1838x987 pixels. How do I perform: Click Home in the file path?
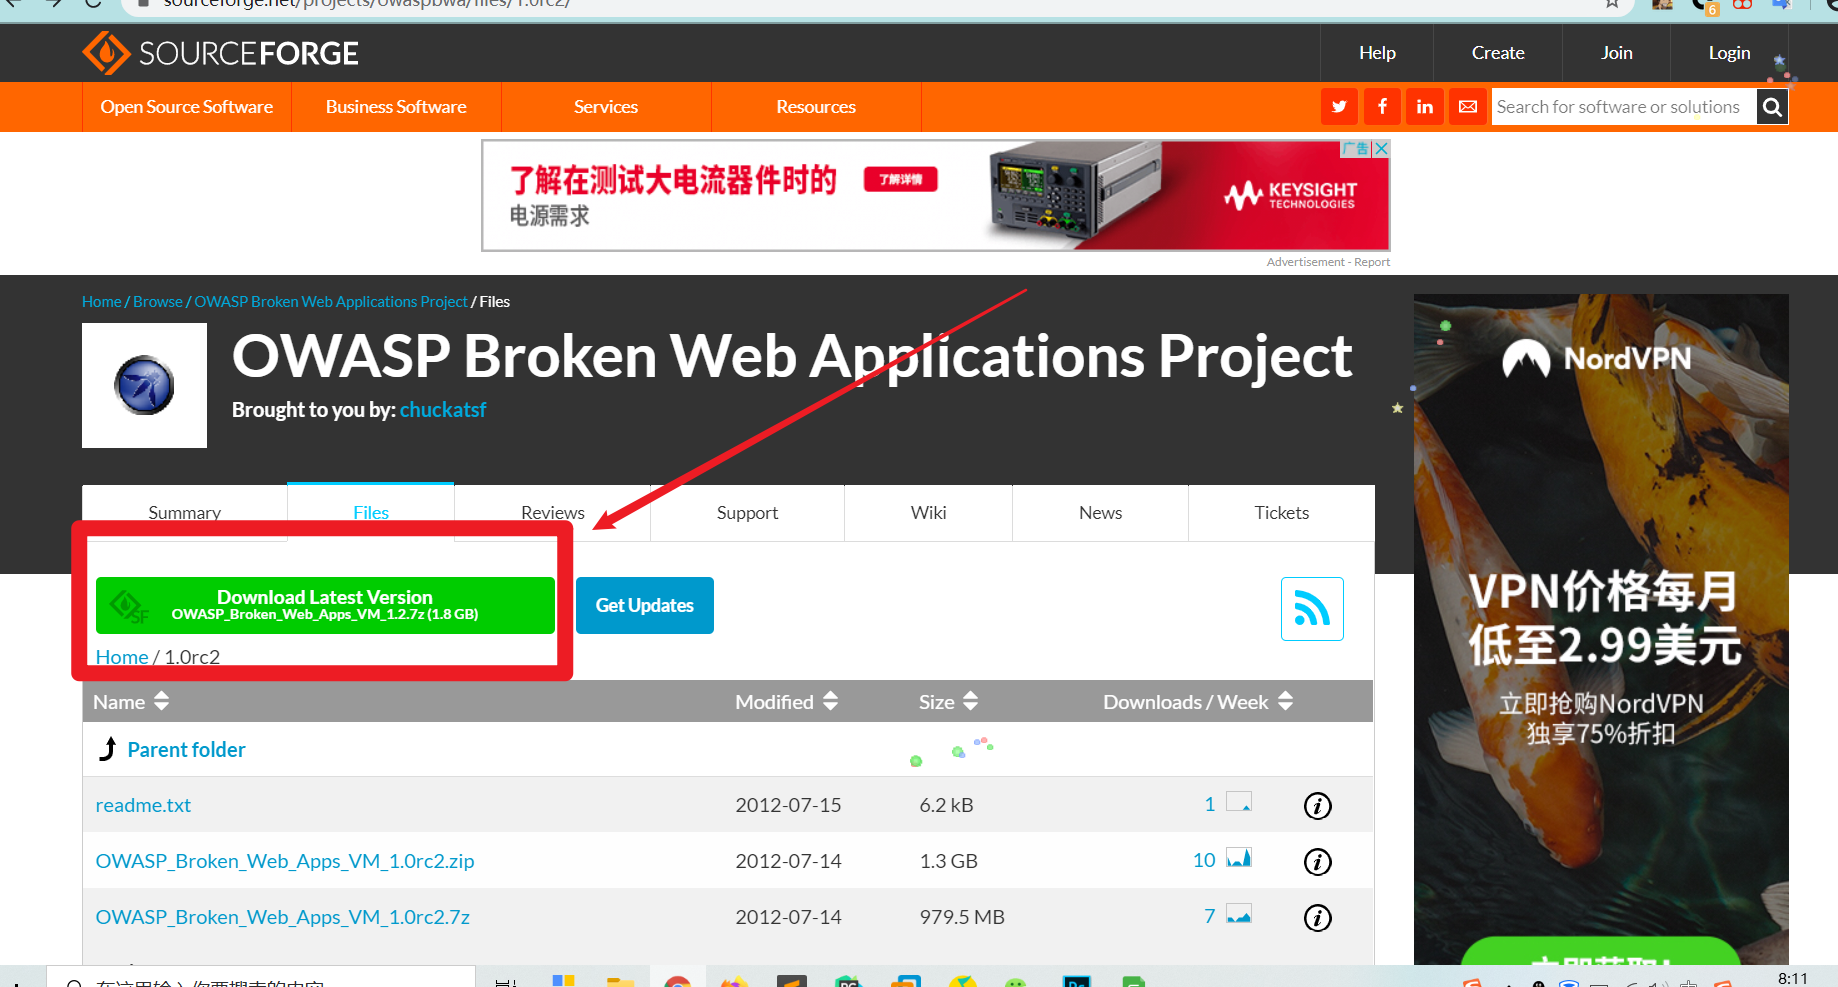coord(122,657)
